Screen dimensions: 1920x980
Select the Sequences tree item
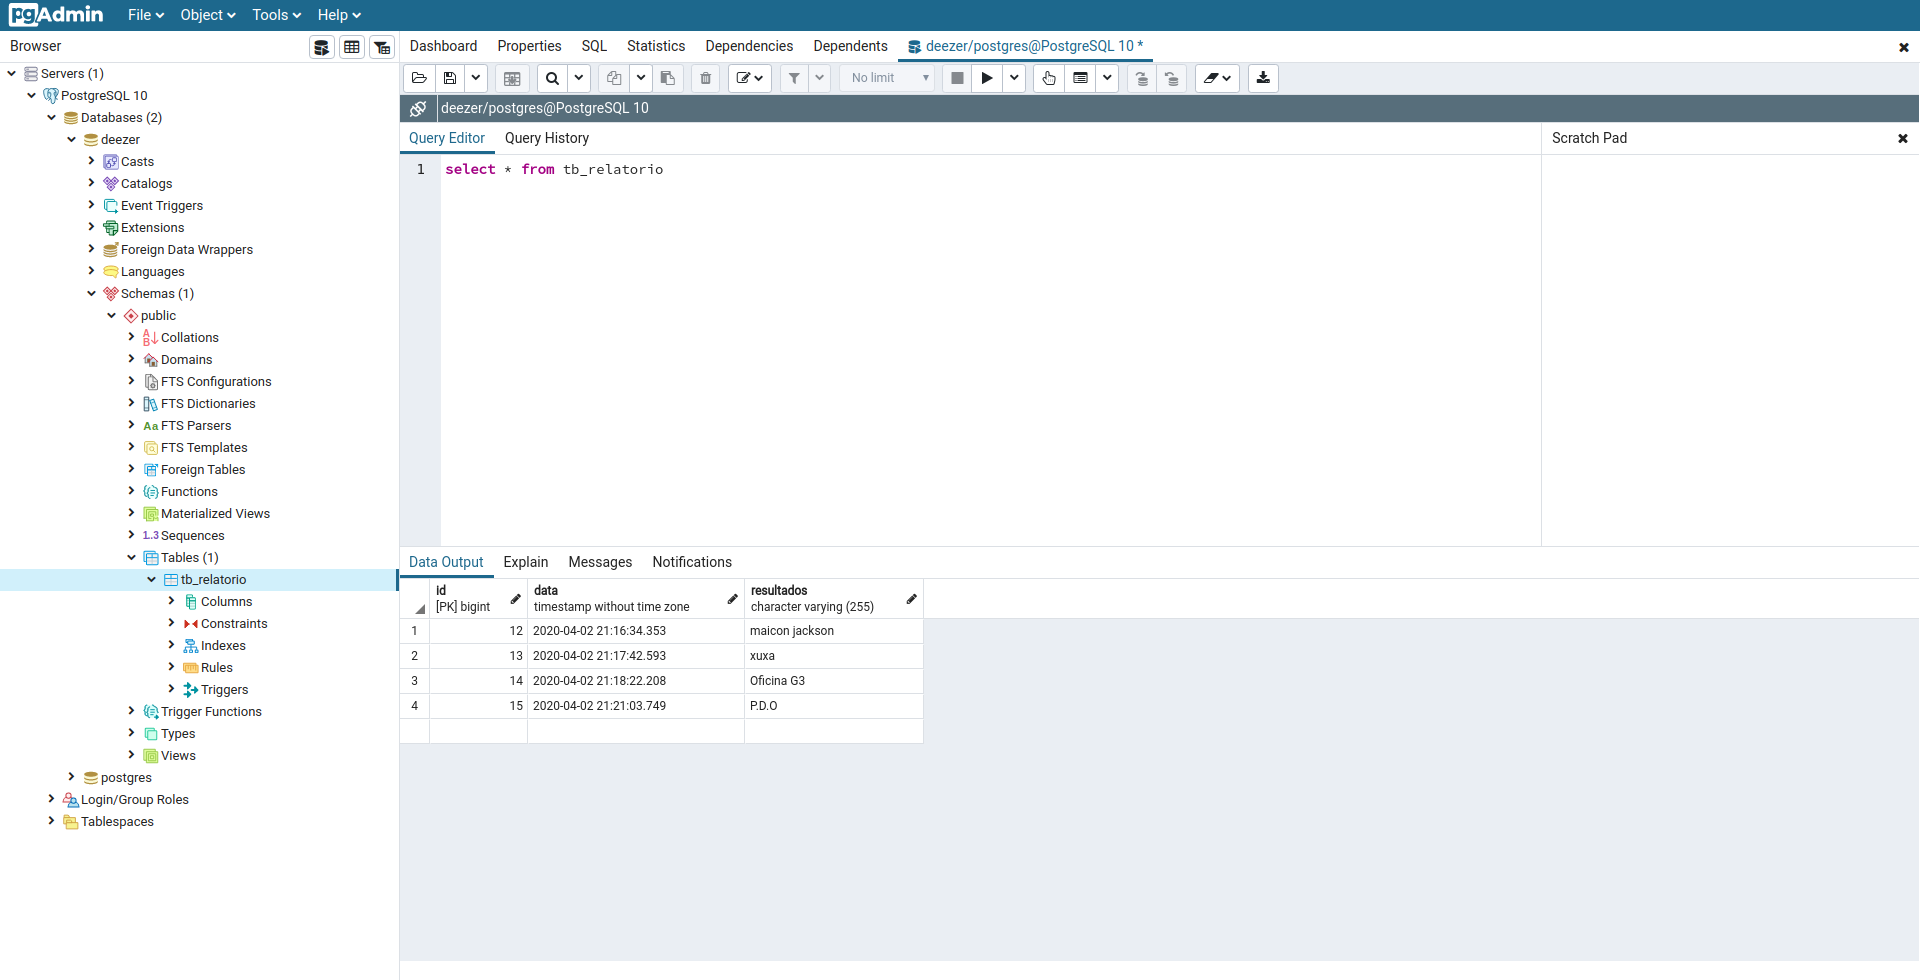coord(192,535)
